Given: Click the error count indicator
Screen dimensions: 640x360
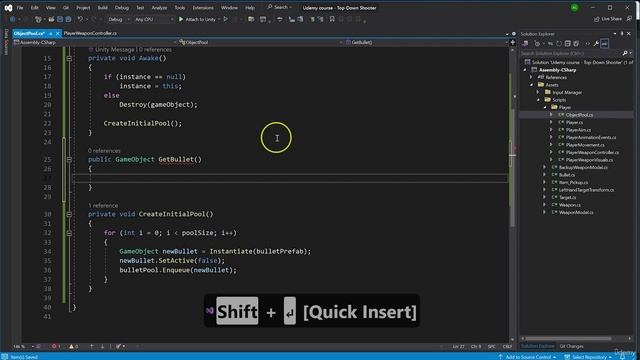Looking at the screenshot, I should (x=56, y=346).
